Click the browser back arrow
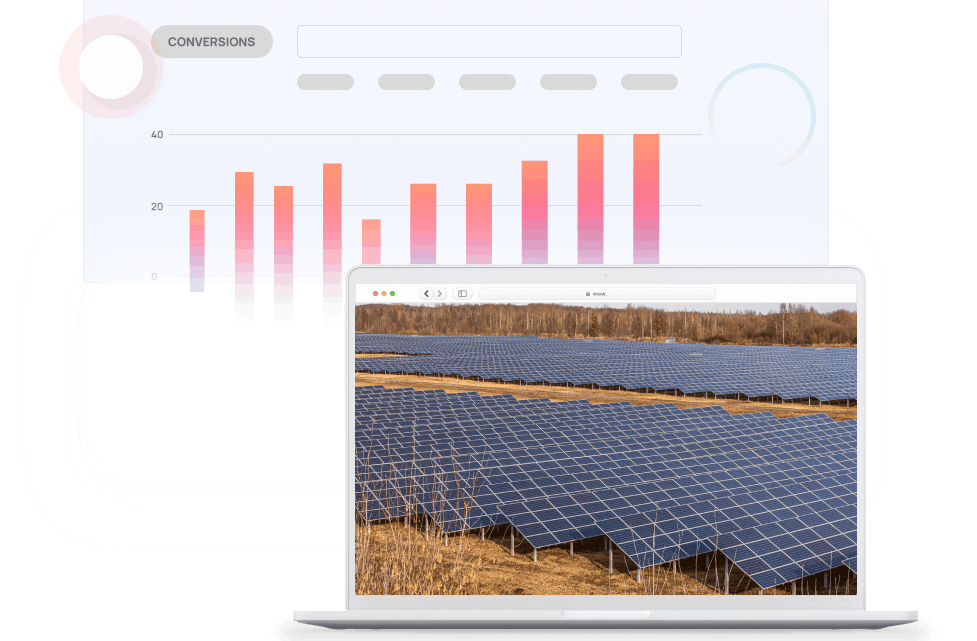This screenshot has height=641, width=977. [427, 293]
